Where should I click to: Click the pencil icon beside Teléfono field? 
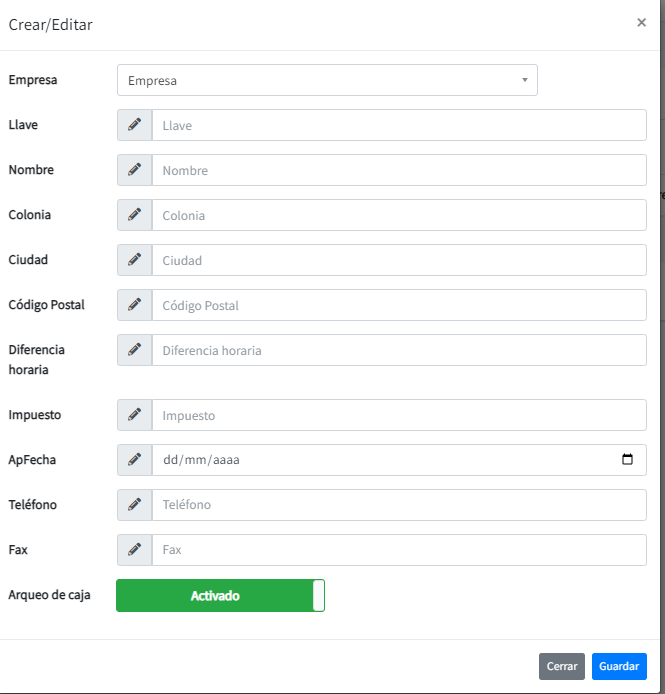[x=134, y=505]
